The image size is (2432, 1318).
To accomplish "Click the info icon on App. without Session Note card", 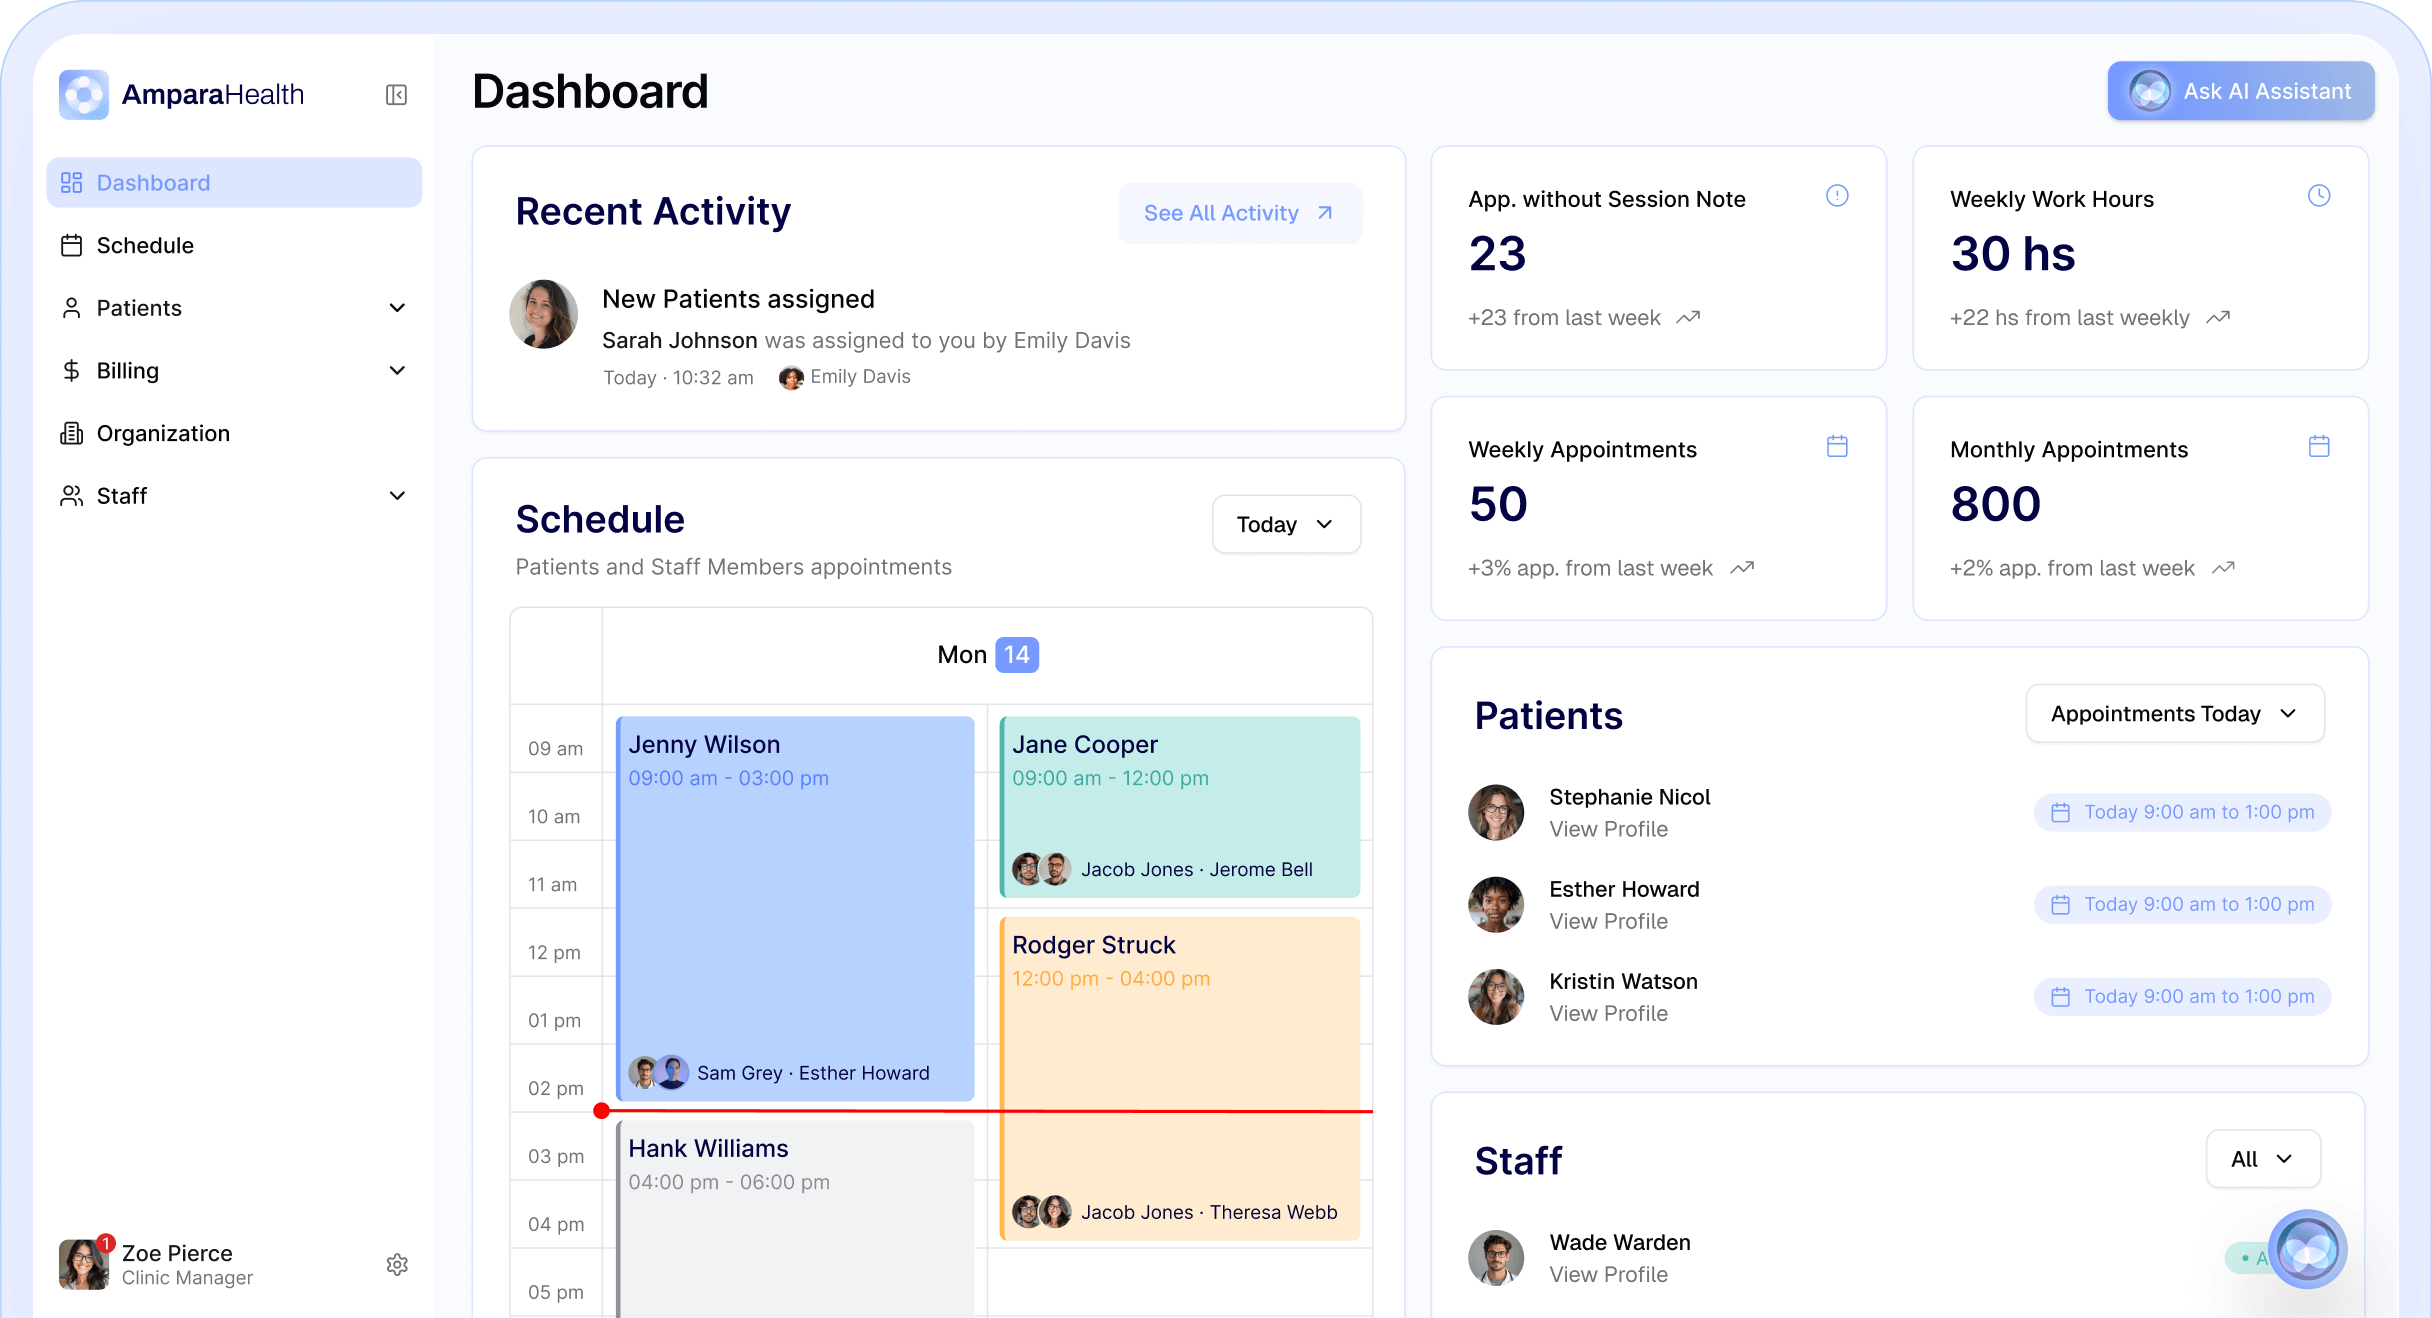I will coord(1837,196).
